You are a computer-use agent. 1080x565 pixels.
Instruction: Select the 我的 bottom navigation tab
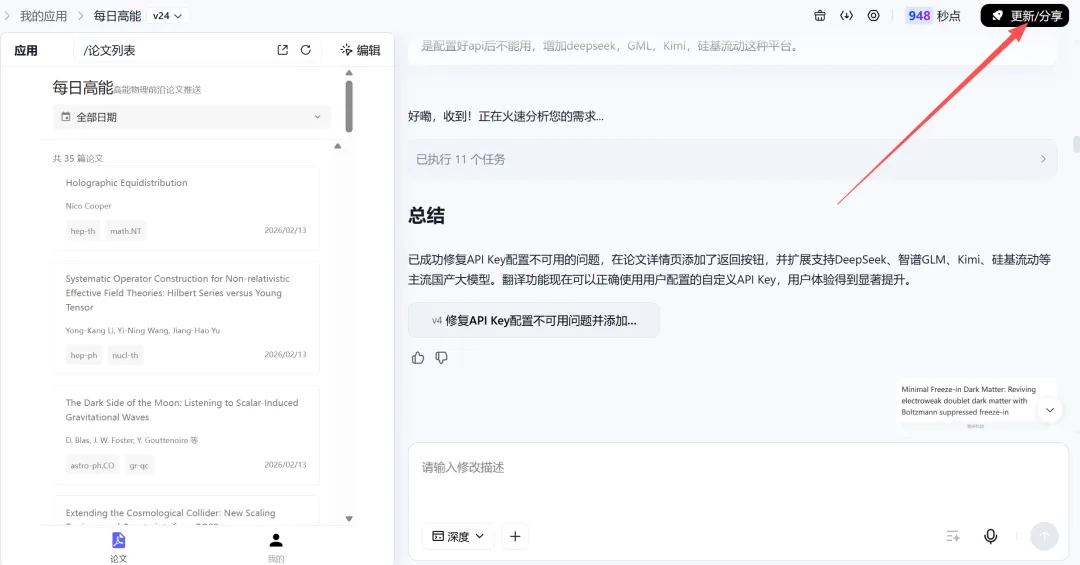tap(276, 547)
